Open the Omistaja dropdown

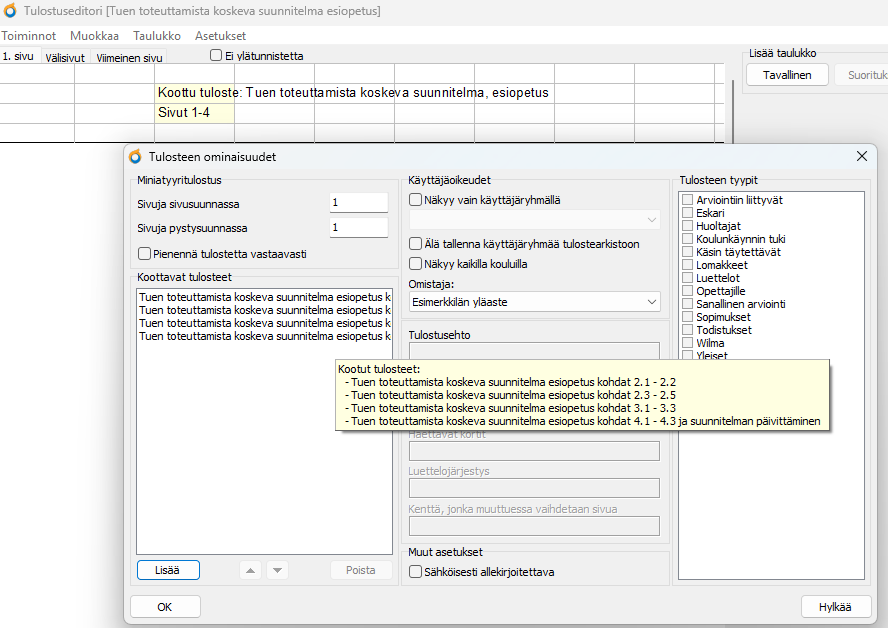coord(534,302)
